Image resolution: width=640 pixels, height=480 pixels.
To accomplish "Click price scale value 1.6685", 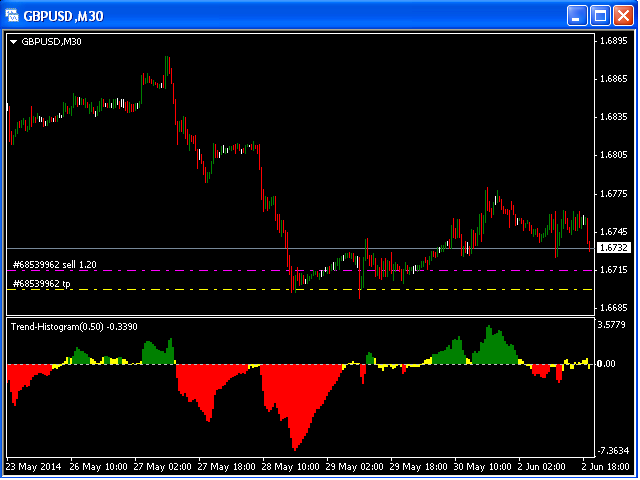I will (x=614, y=308).
